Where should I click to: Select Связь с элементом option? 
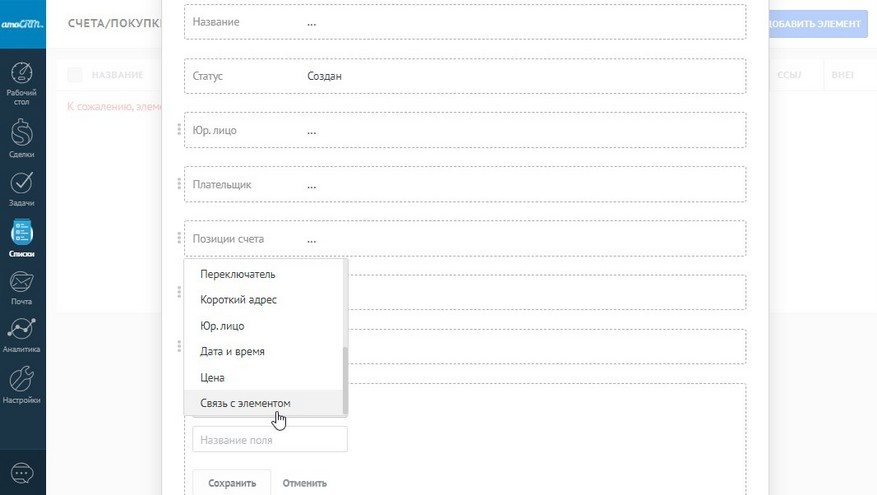pyautogui.click(x=245, y=403)
